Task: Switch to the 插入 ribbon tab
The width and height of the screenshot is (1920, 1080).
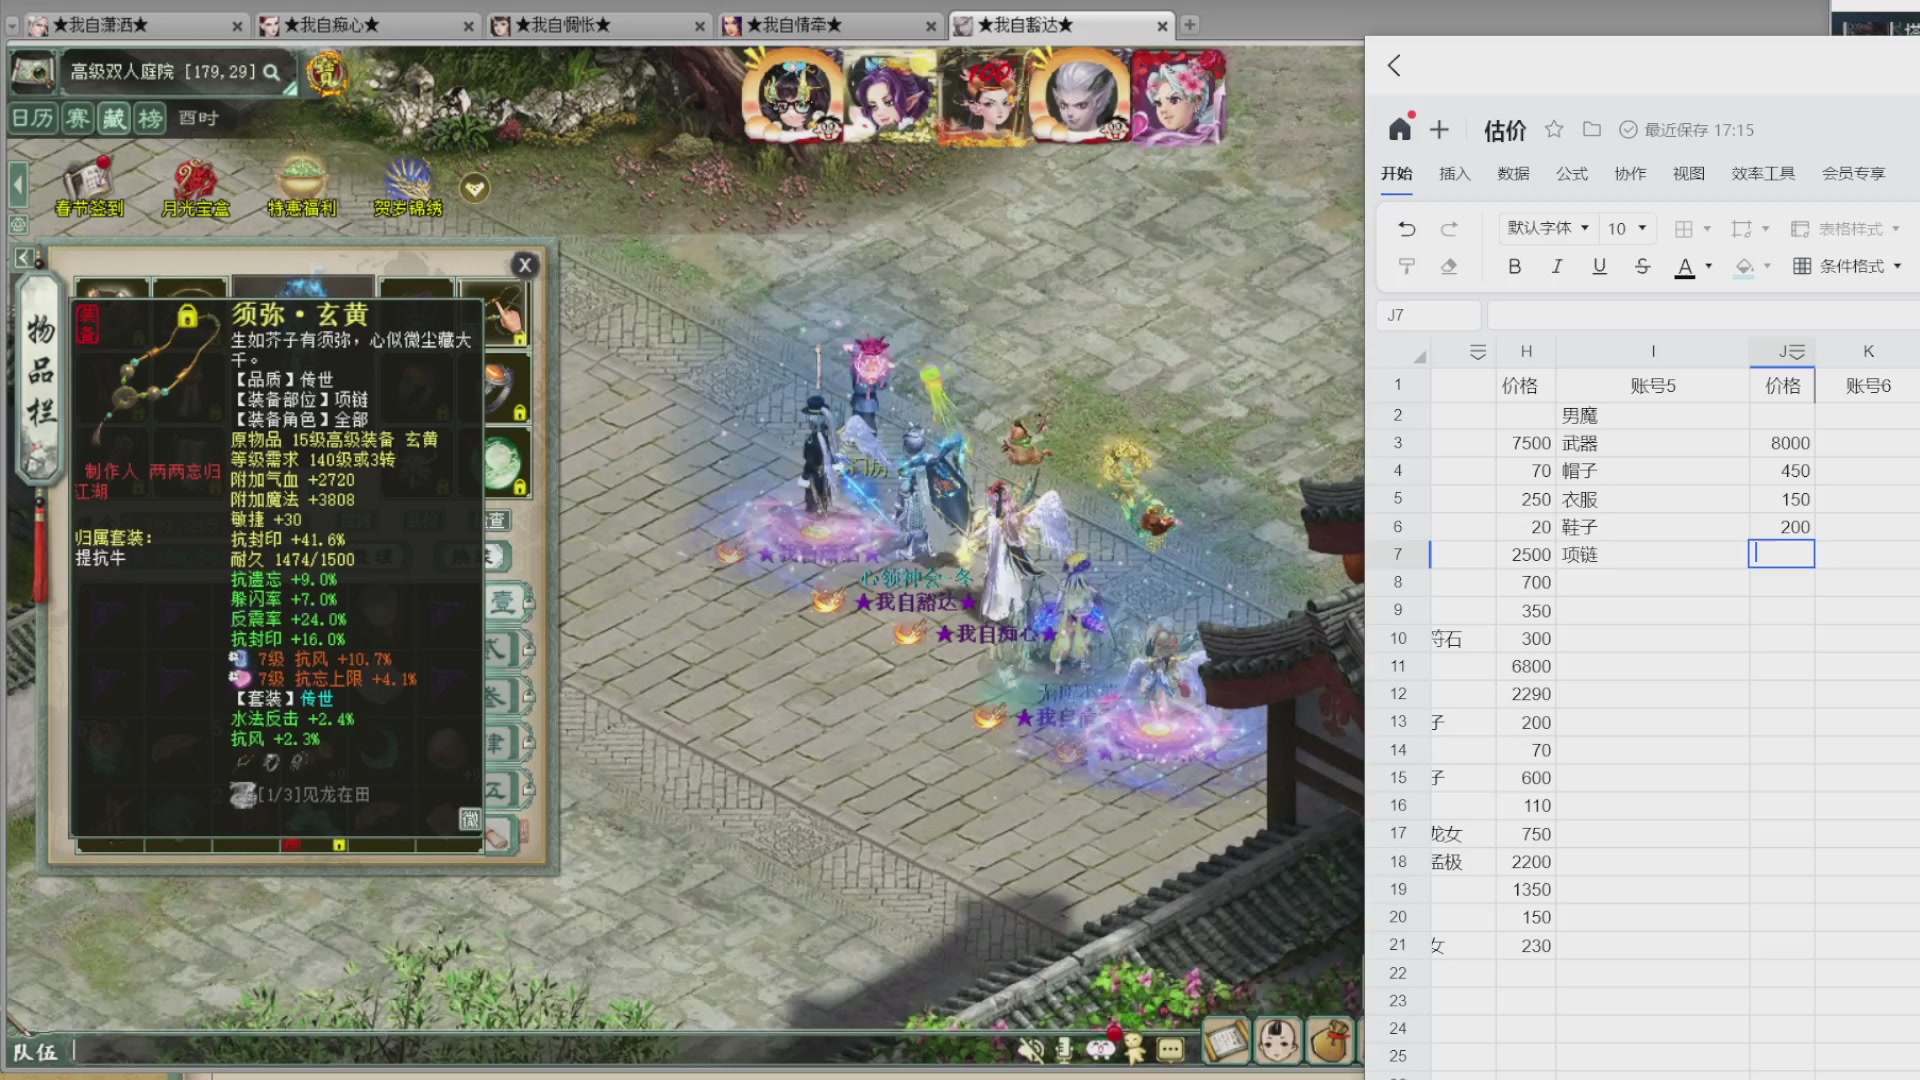Action: pos(1454,173)
